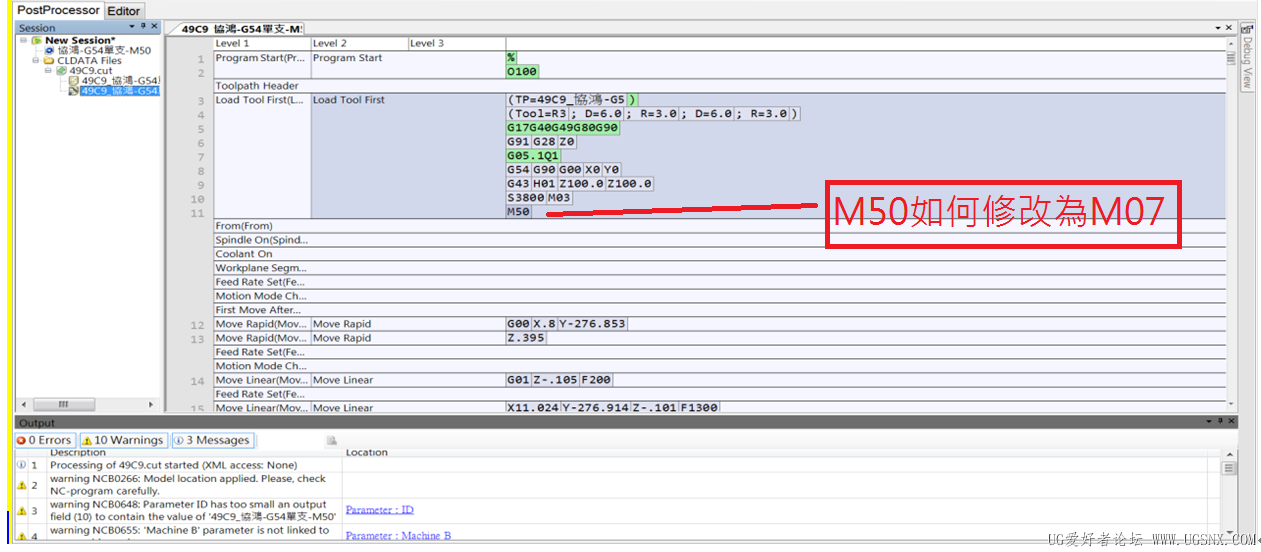Click the New Session icon in tree
Screen dimensions: 1261x552
tap(36, 41)
